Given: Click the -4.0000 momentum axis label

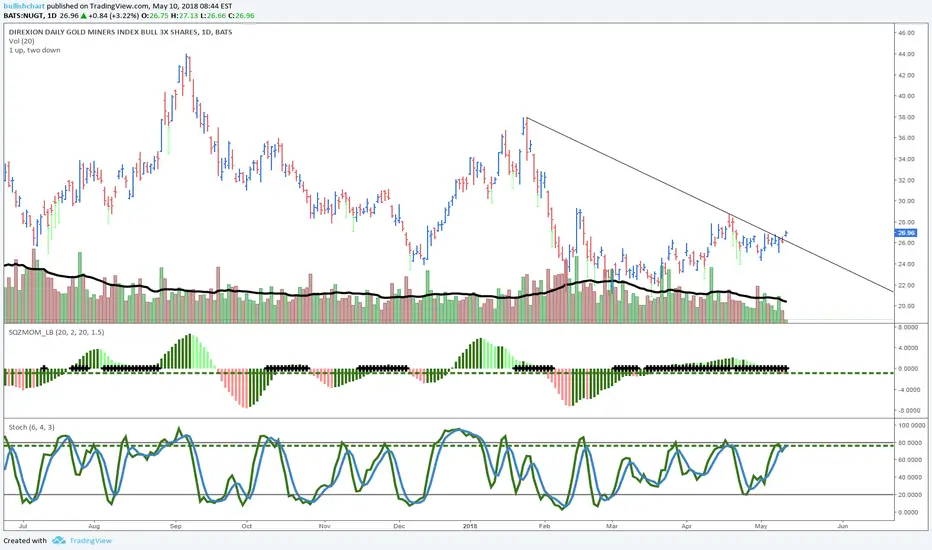Looking at the screenshot, I should click(908, 390).
